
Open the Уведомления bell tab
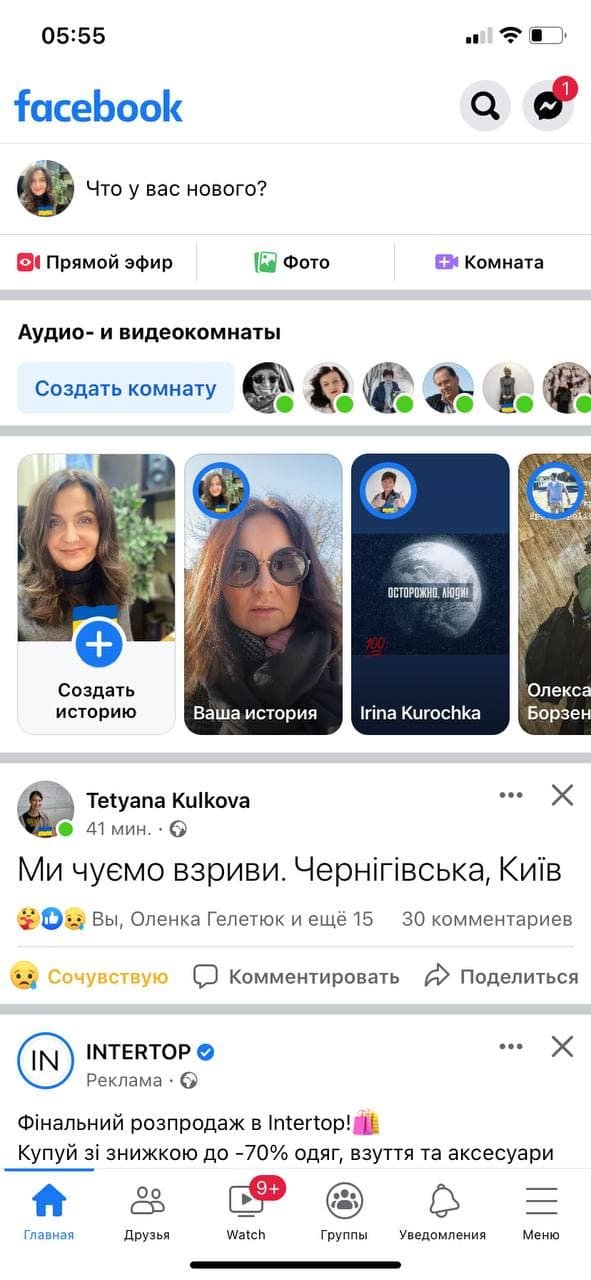442,1211
